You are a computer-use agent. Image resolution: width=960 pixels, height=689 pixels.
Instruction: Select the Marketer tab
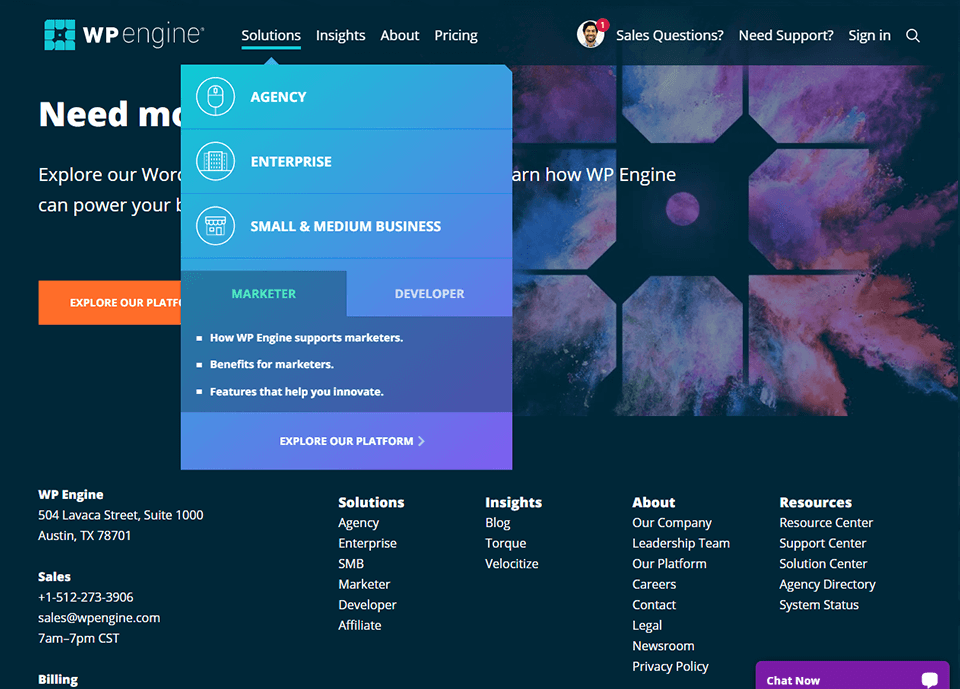click(x=264, y=293)
